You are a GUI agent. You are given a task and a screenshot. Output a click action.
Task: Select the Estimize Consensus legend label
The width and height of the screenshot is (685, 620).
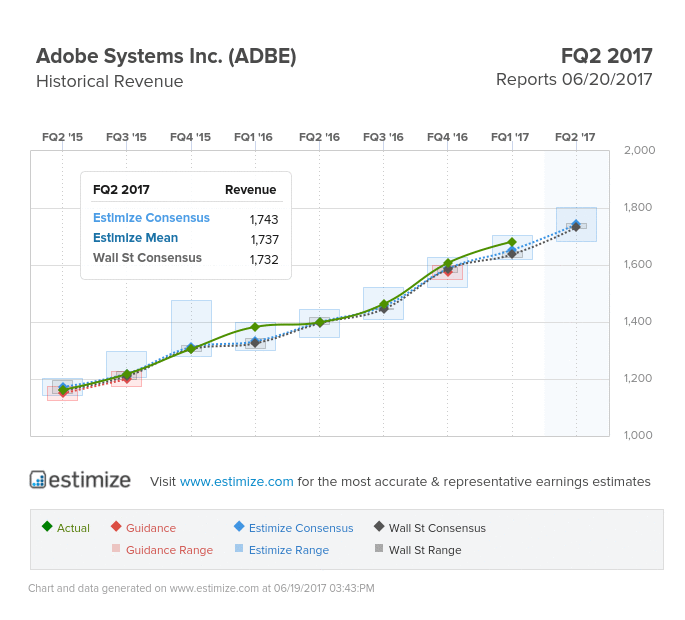coord(301,528)
